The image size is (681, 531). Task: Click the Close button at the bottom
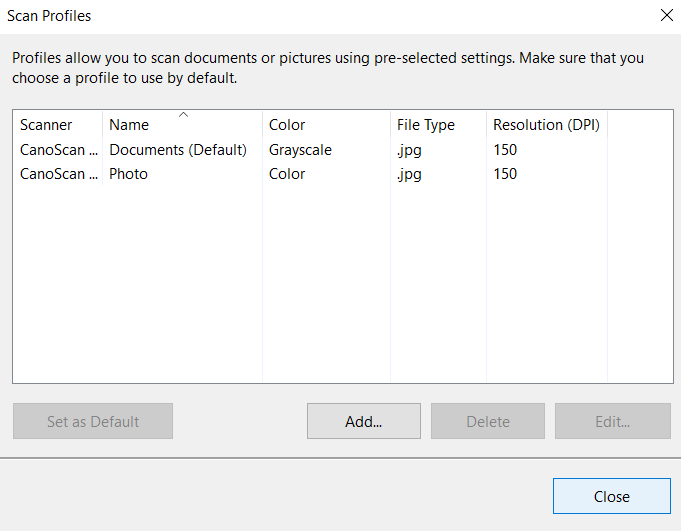coord(611,497)
